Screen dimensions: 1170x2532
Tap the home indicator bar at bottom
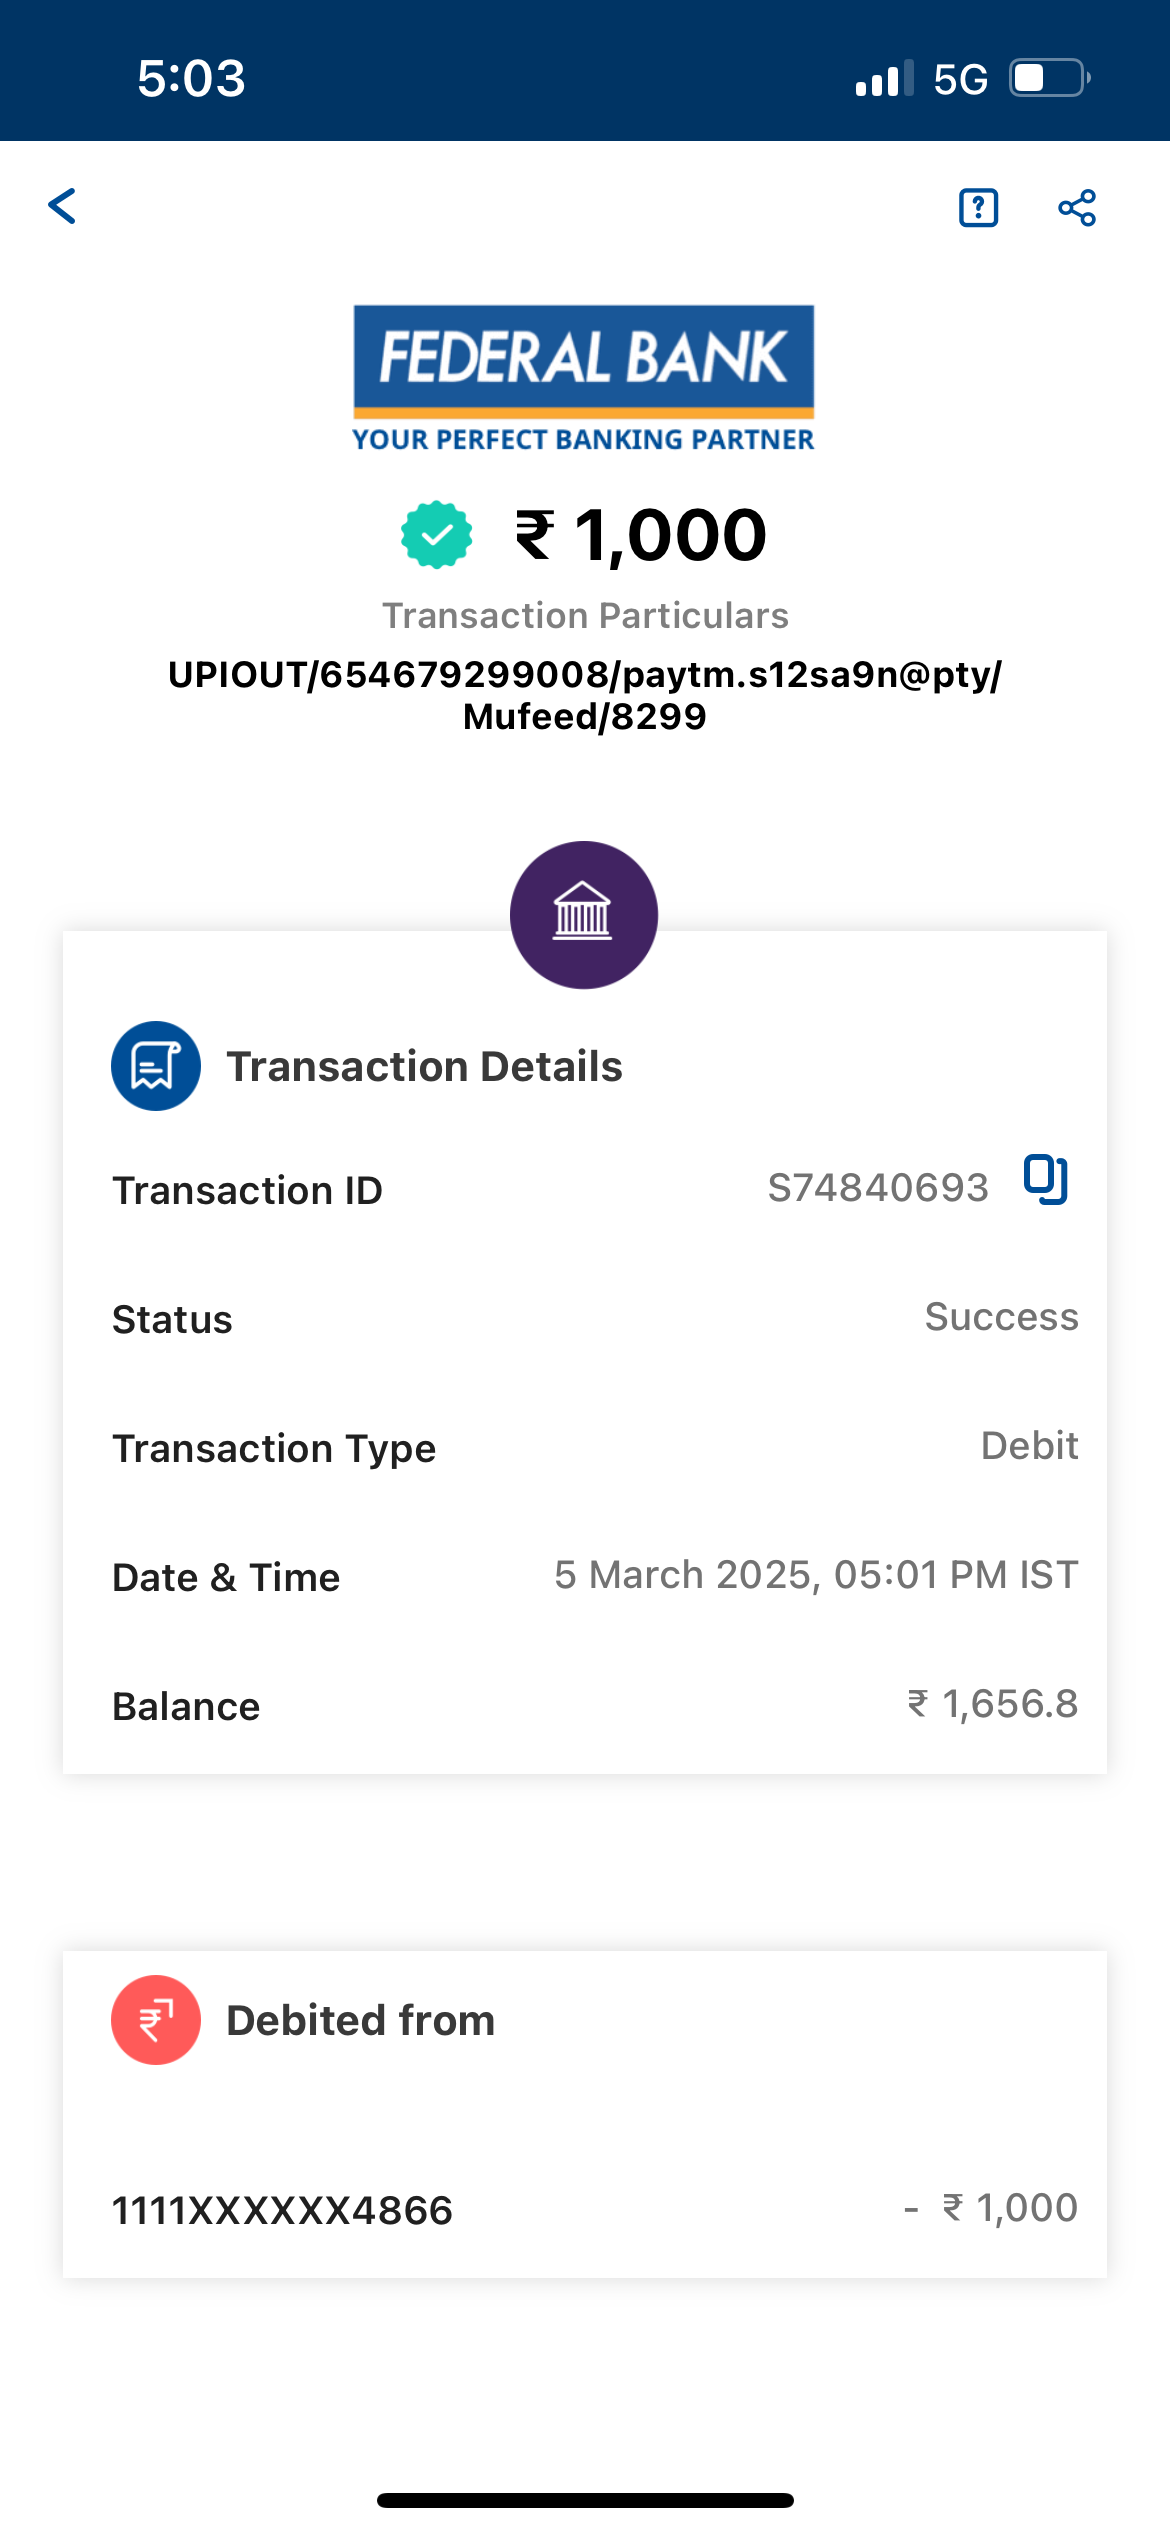(585, 2500)
